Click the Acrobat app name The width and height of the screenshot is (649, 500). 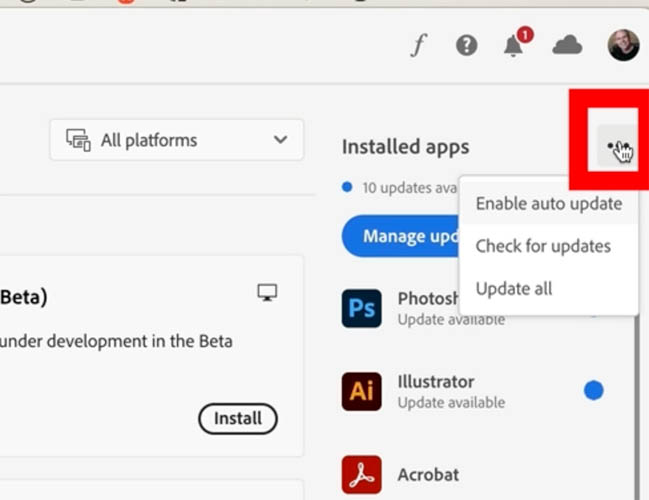tap(428, 475)
